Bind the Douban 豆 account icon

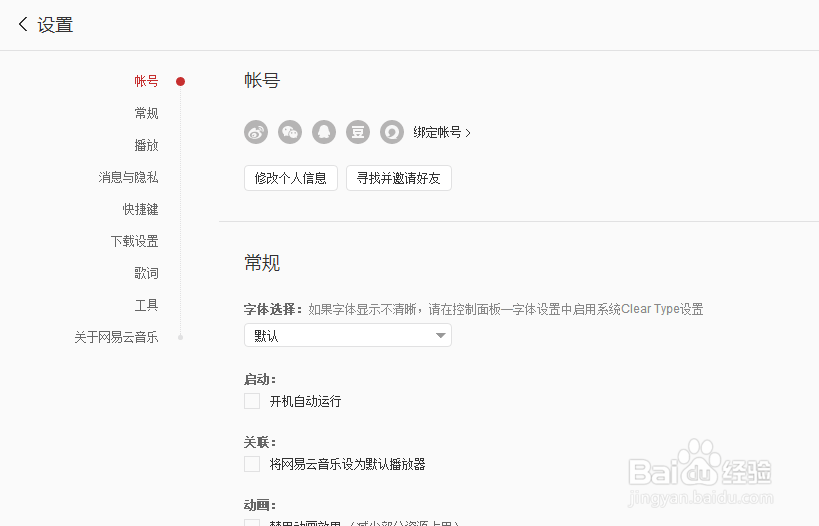click(358, 132)
